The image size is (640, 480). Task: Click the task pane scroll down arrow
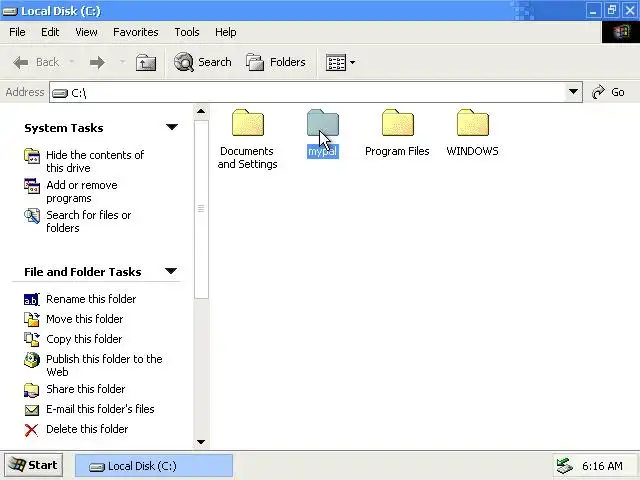click(x=200, y=442)
